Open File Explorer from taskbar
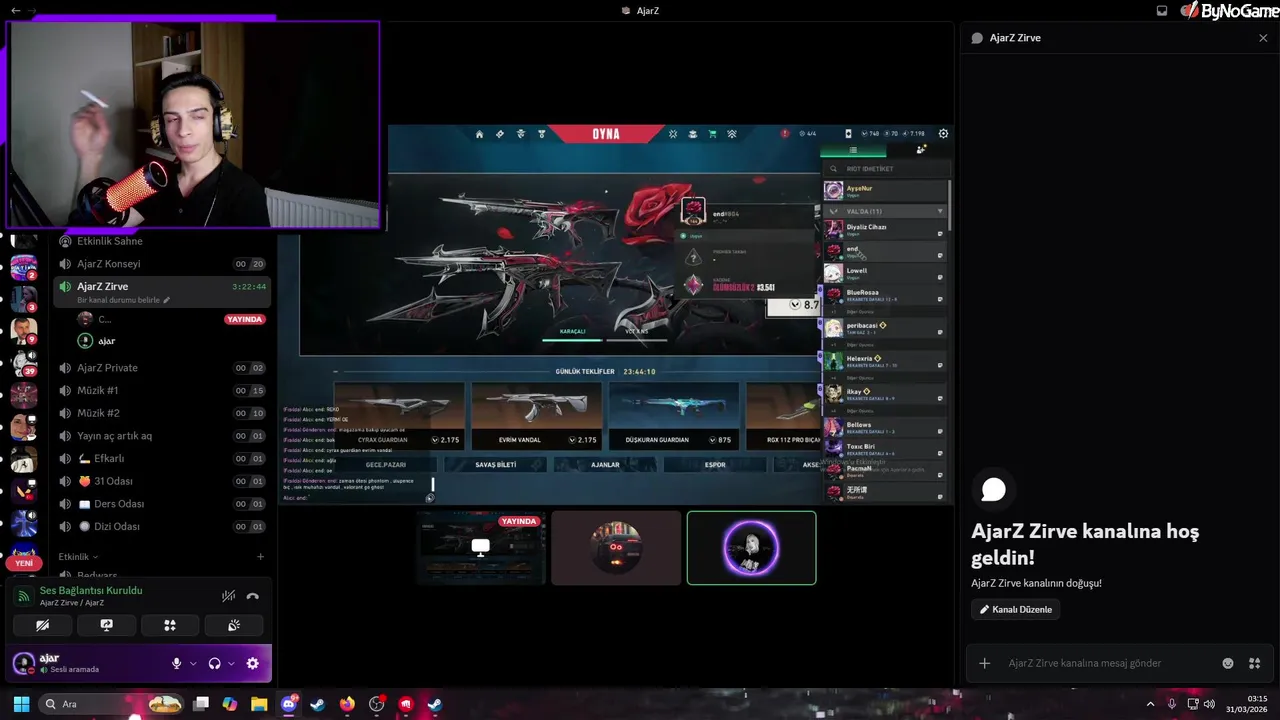Viewport: 1280px width, 720px height. [x=259, y=704]
